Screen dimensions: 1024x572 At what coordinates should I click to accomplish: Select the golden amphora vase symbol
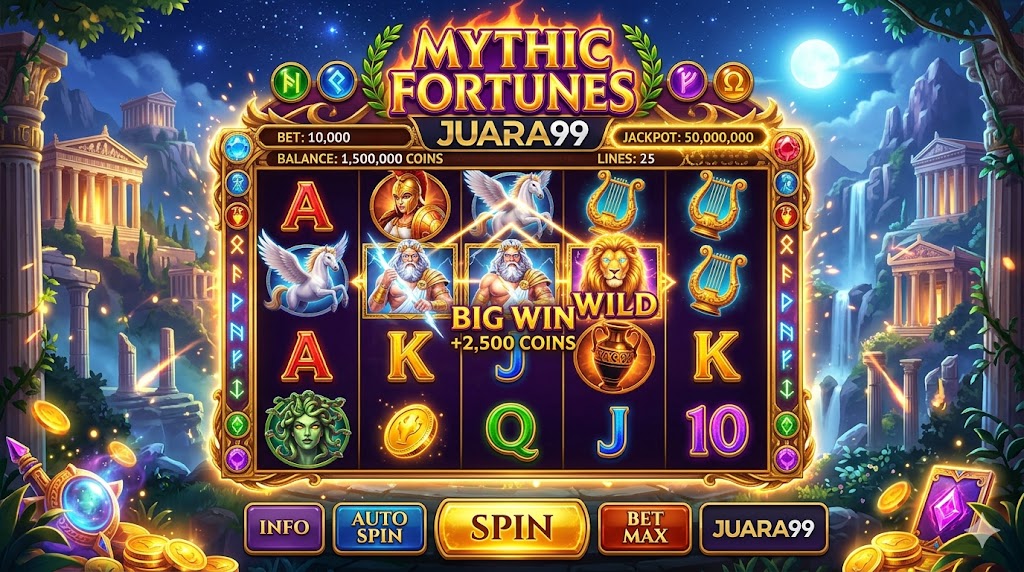pos(613,358)
